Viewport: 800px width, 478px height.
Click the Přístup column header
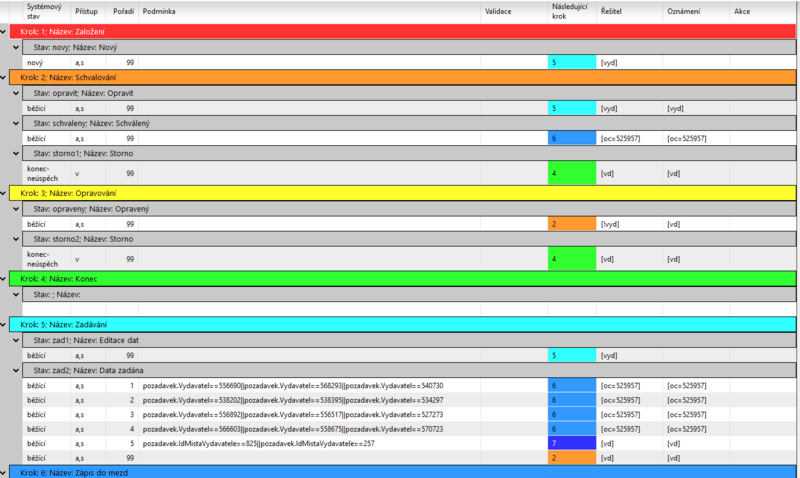tap(88, 11)
